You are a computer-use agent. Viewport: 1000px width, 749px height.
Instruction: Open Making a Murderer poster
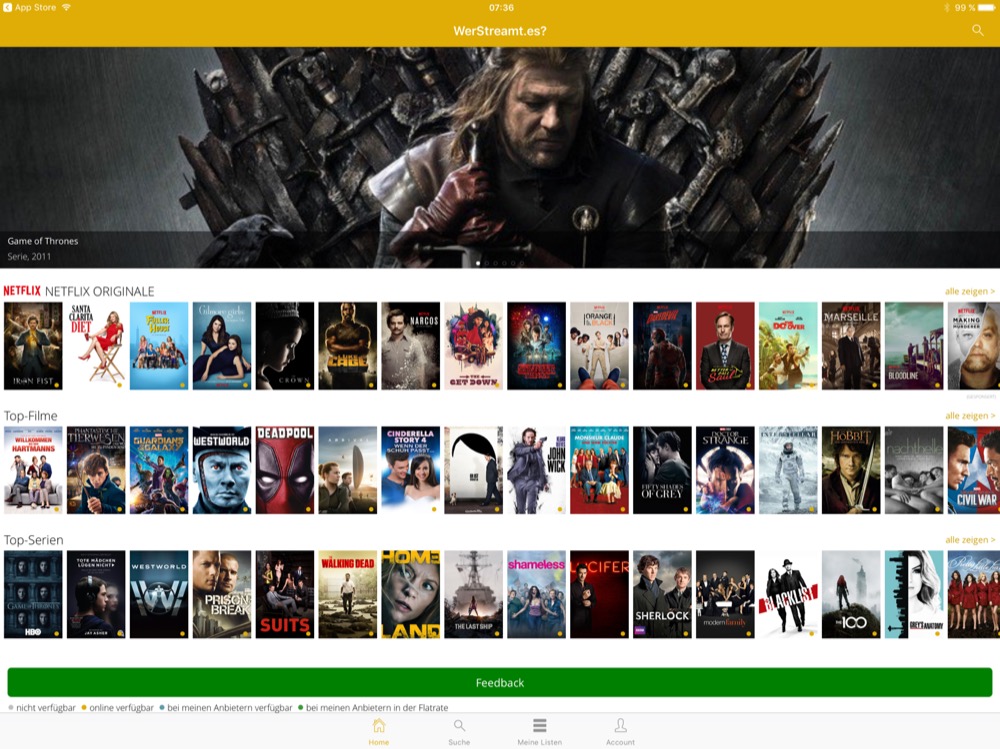[974, 346]
